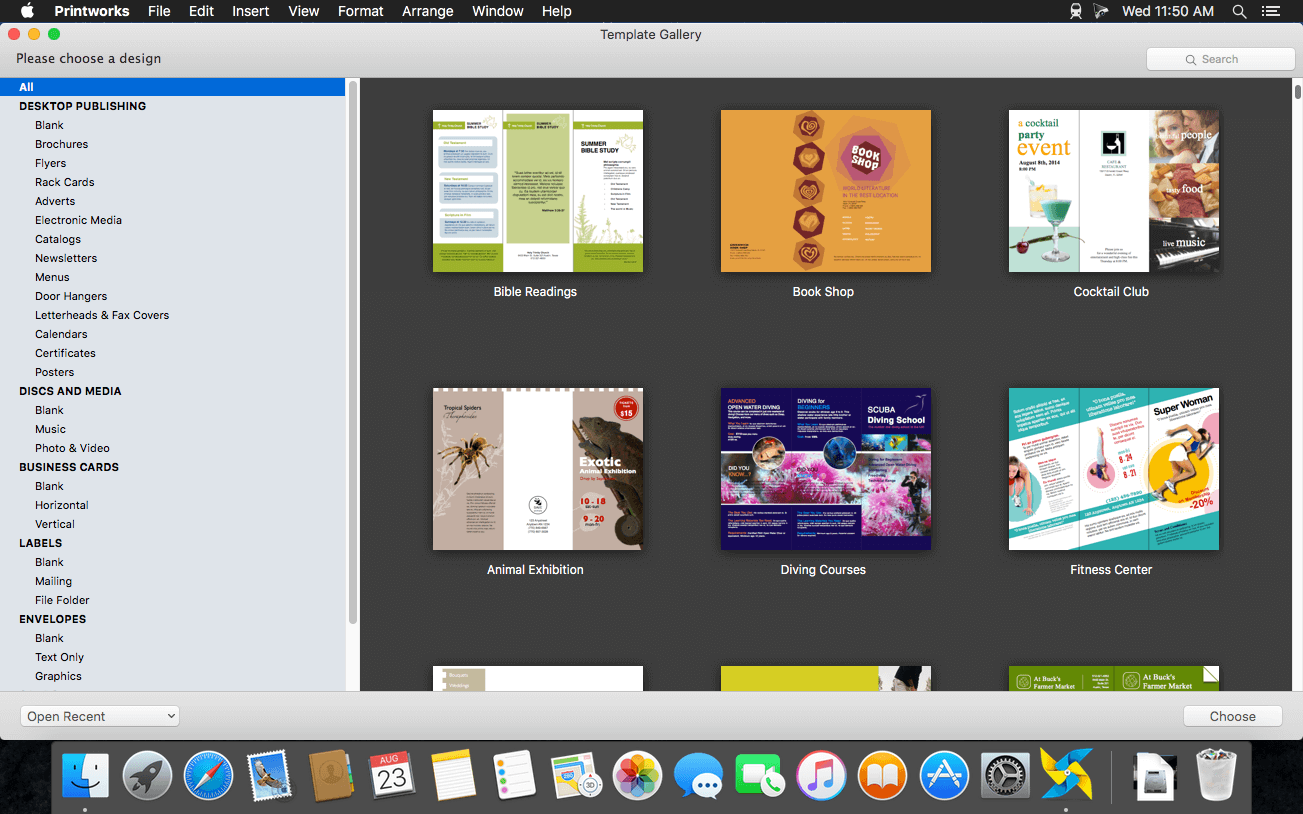Click the Printworks pinwheel icon in Dock
Image resolution: width=1303 pixels, height=814 pixels.
pyautogui.click(x=1066, y=775)
